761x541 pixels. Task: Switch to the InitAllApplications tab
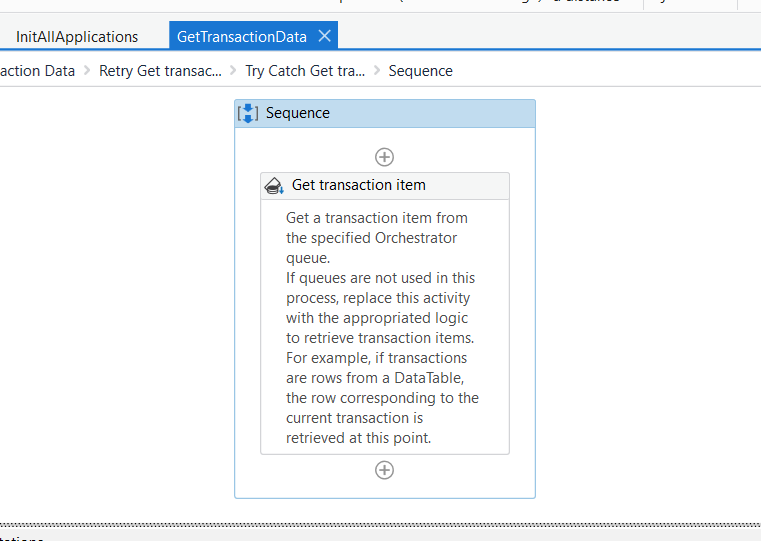pos(77,37)
